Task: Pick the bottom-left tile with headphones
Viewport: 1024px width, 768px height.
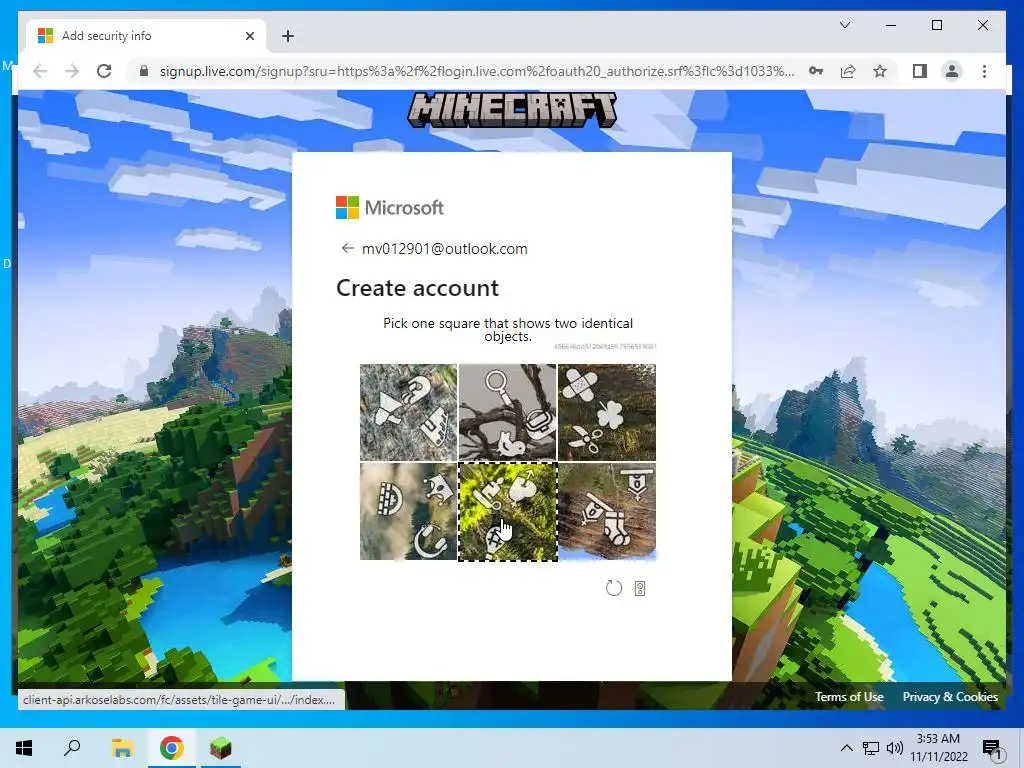Action: pyautogui.click(x=408, y=511)
